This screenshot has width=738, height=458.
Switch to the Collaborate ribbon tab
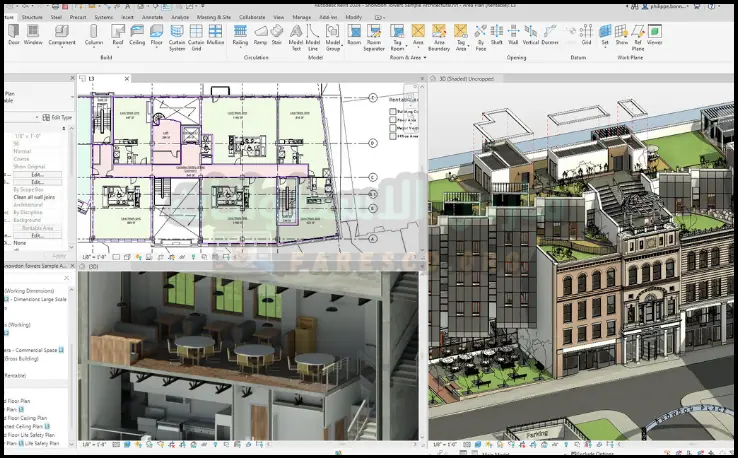point(253,17)
